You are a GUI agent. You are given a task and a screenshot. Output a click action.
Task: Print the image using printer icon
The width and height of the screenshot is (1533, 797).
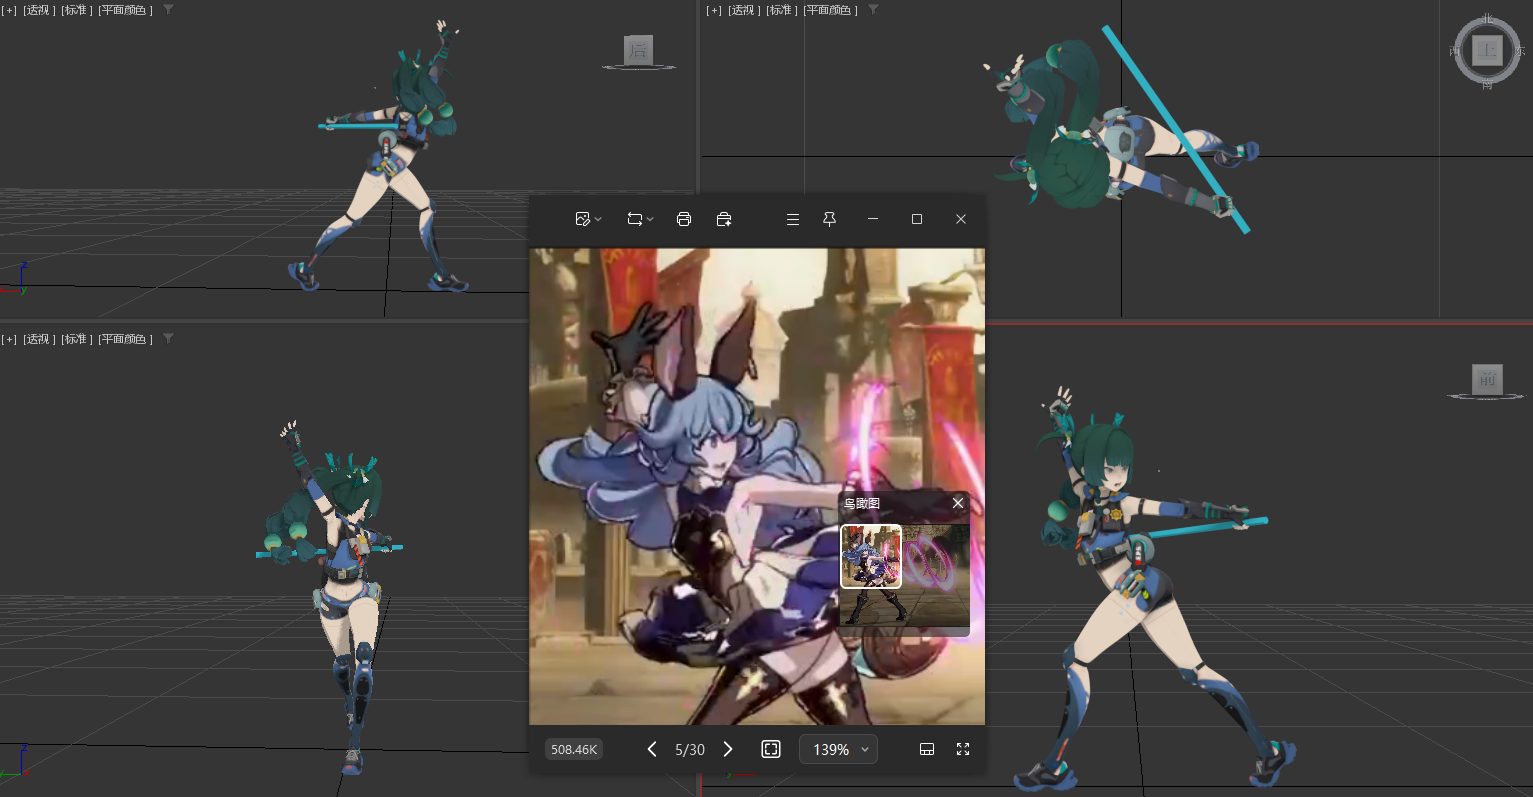(x=684, y=219)
